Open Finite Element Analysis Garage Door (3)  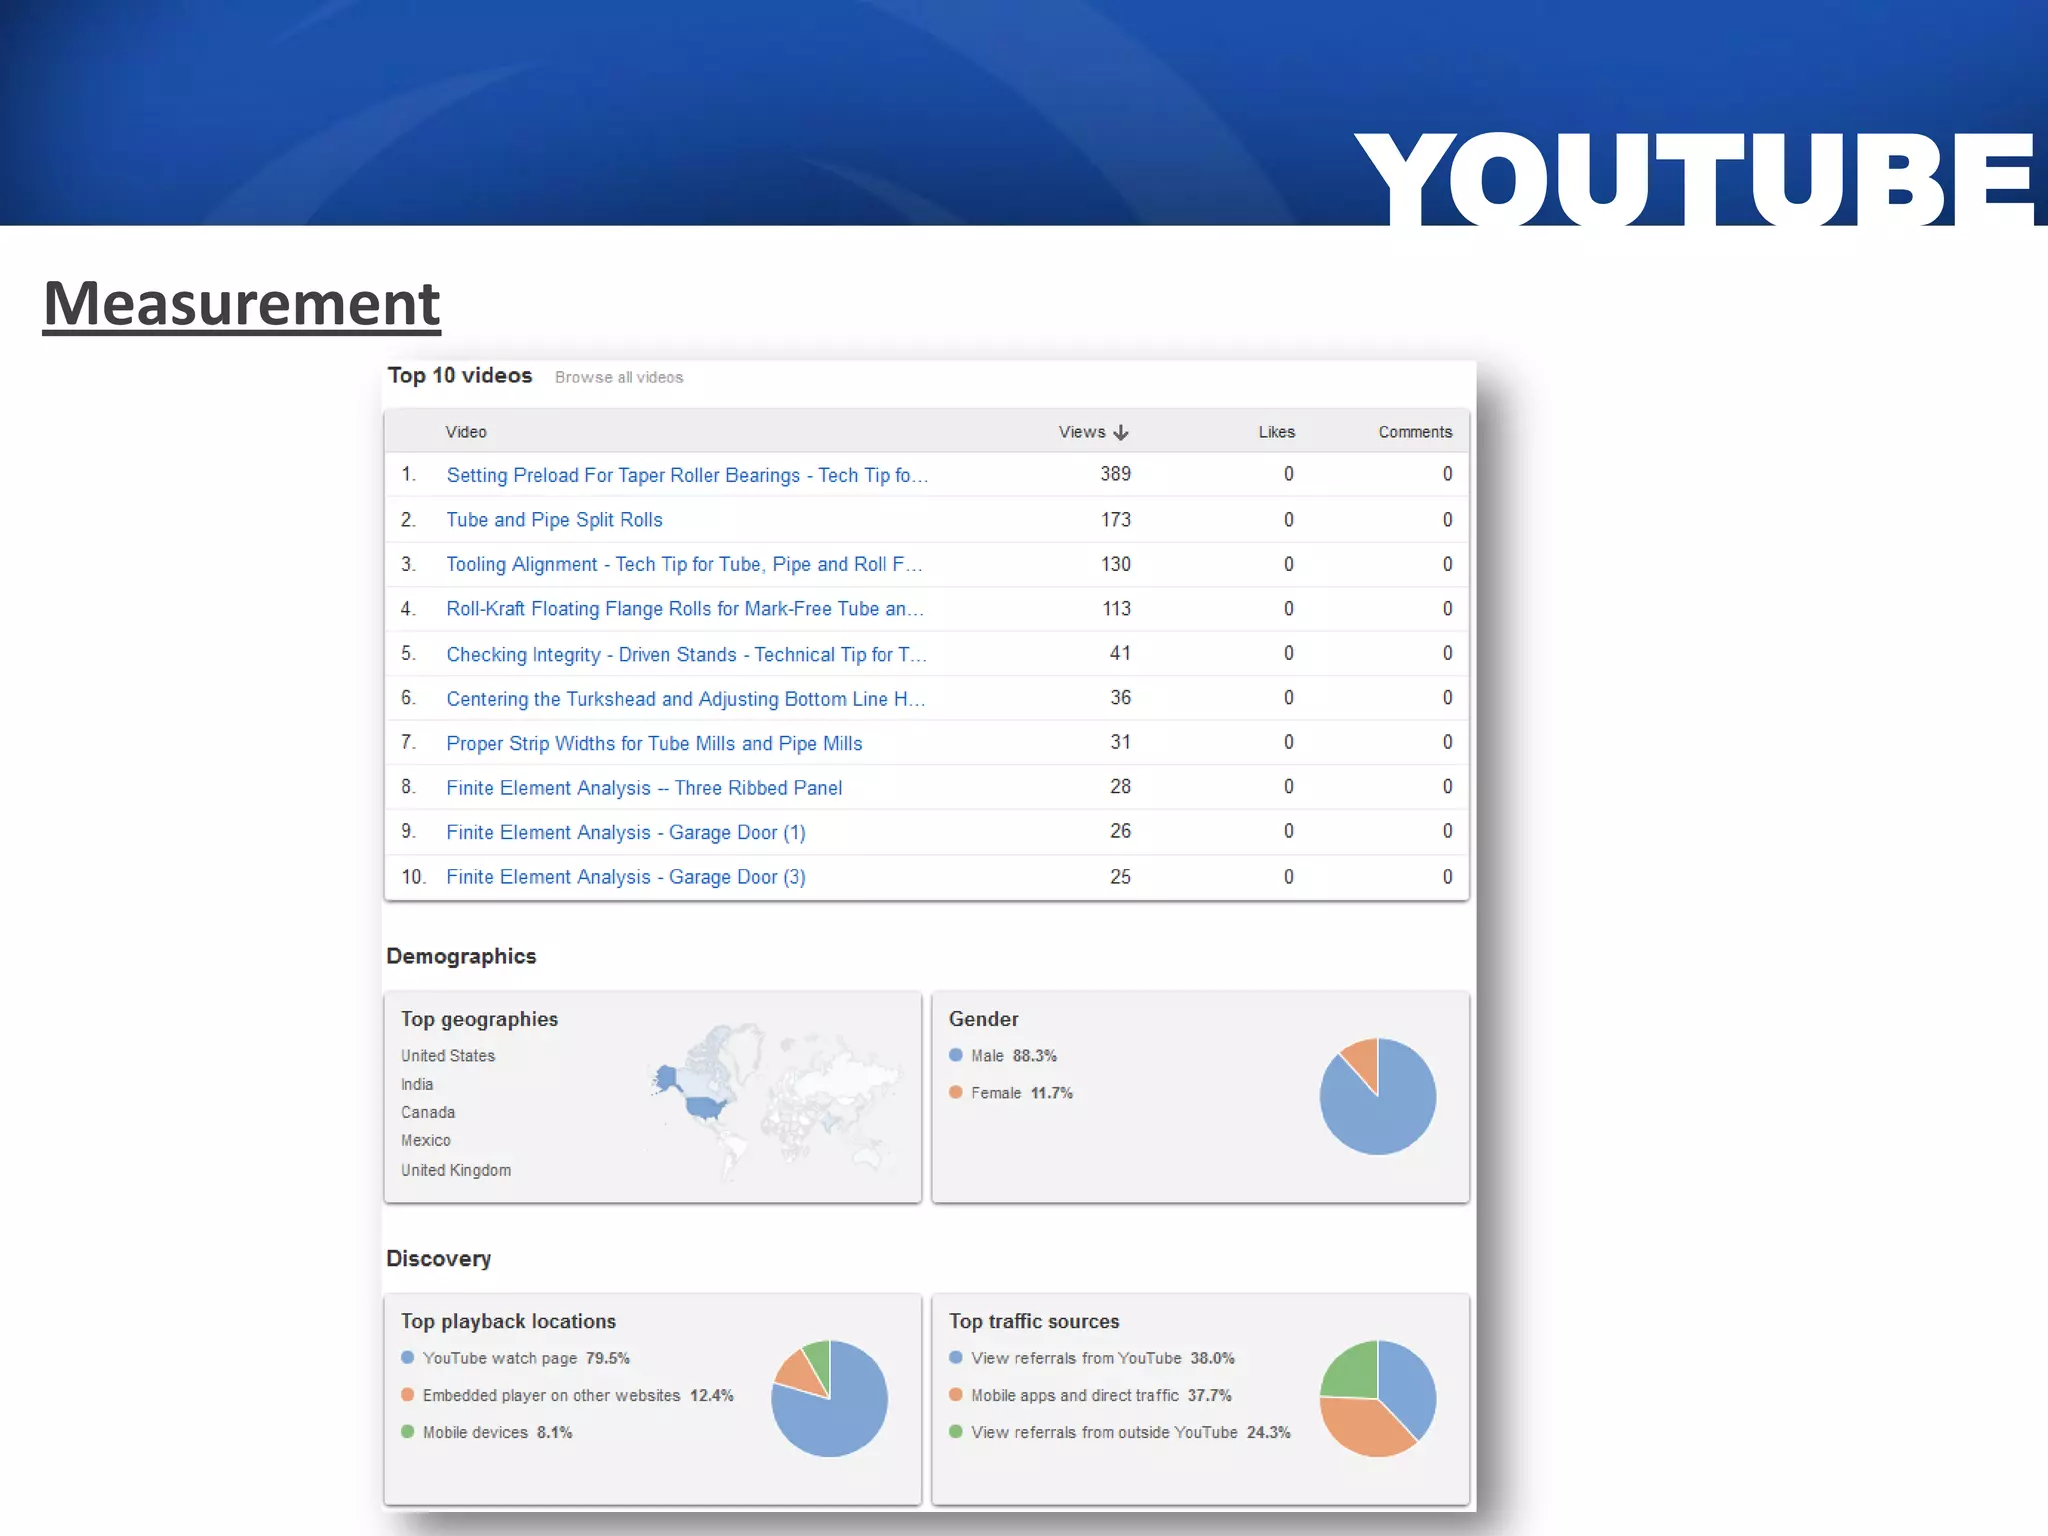pos(626,877)
